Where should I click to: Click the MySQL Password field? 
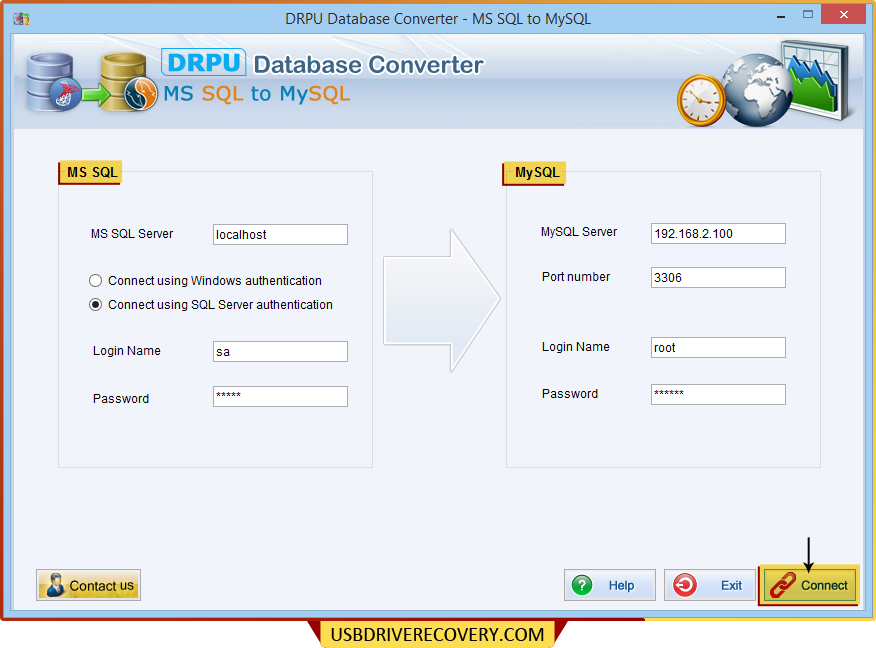coord(718,394)
